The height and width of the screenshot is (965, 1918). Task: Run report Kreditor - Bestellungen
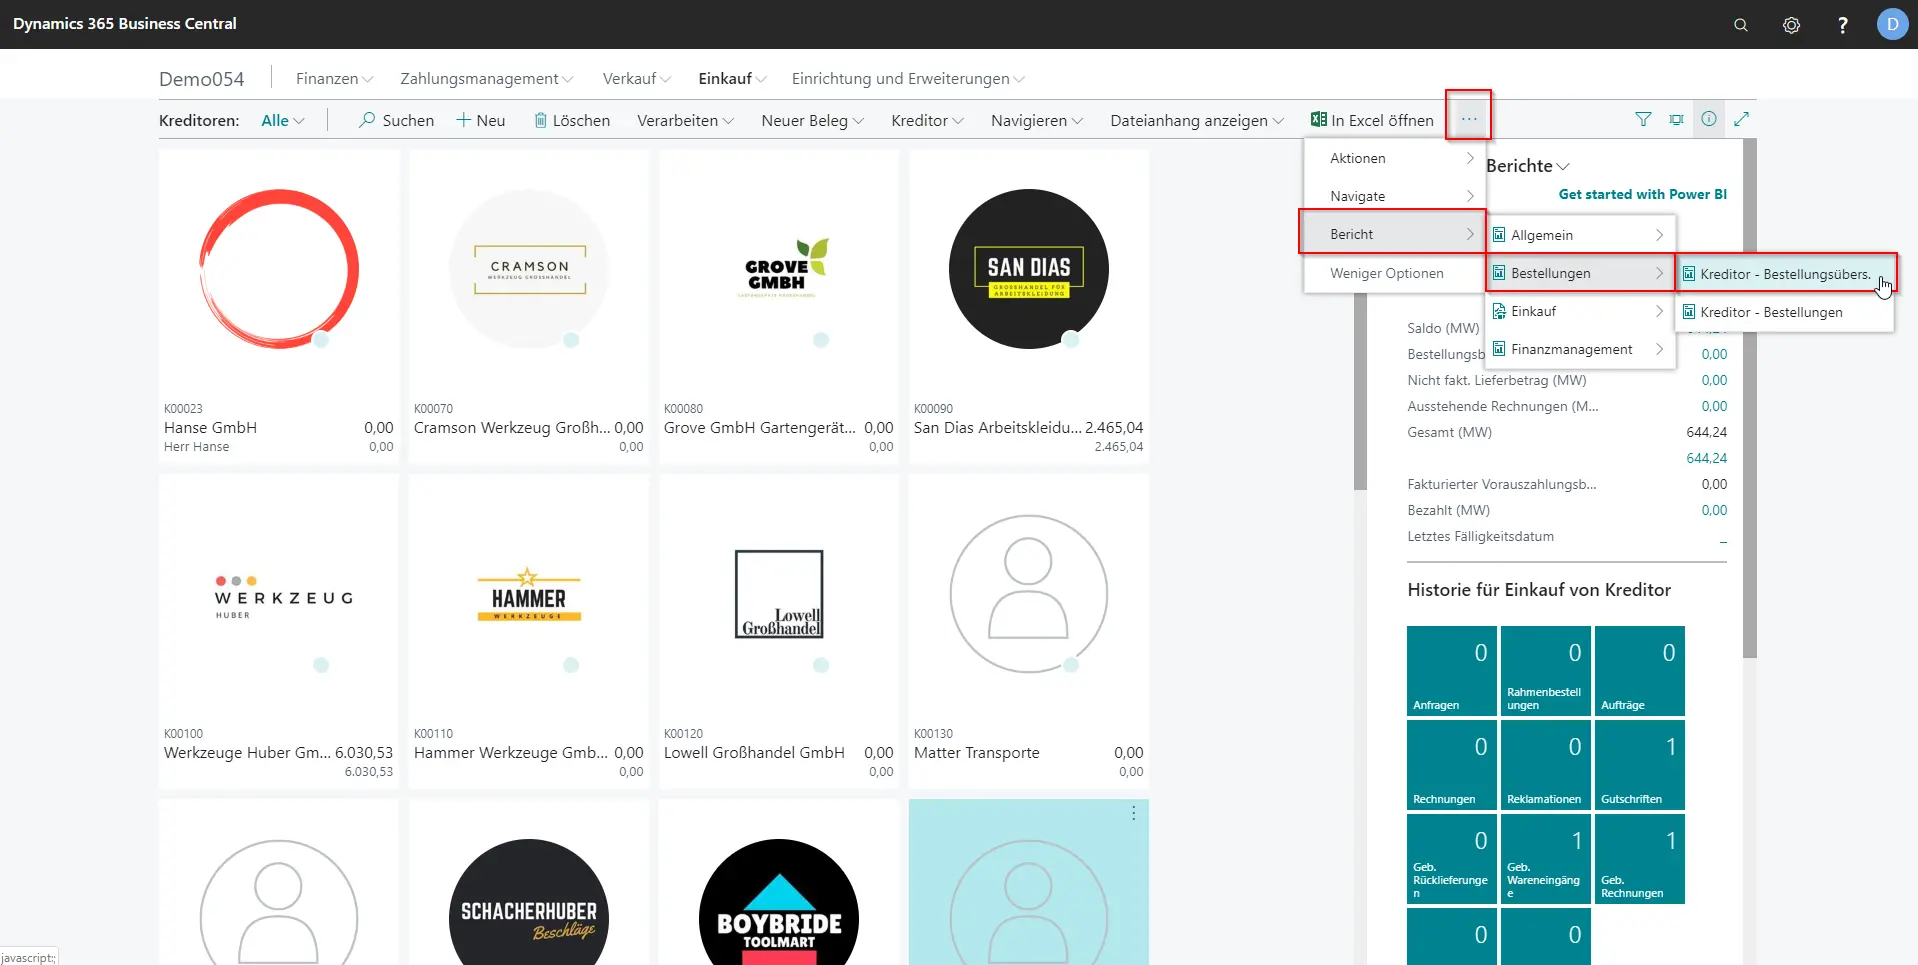click(1785, 312)
